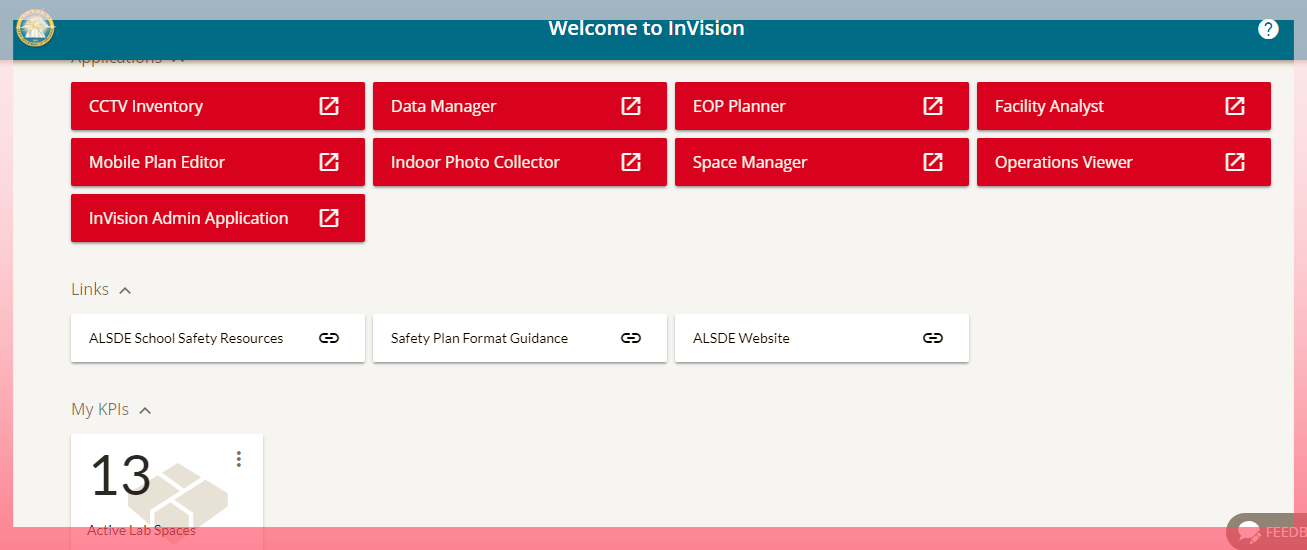The image size is (1307, 550).
Task: Open the EOP Planner application
Action: click(x=822, y=106)
